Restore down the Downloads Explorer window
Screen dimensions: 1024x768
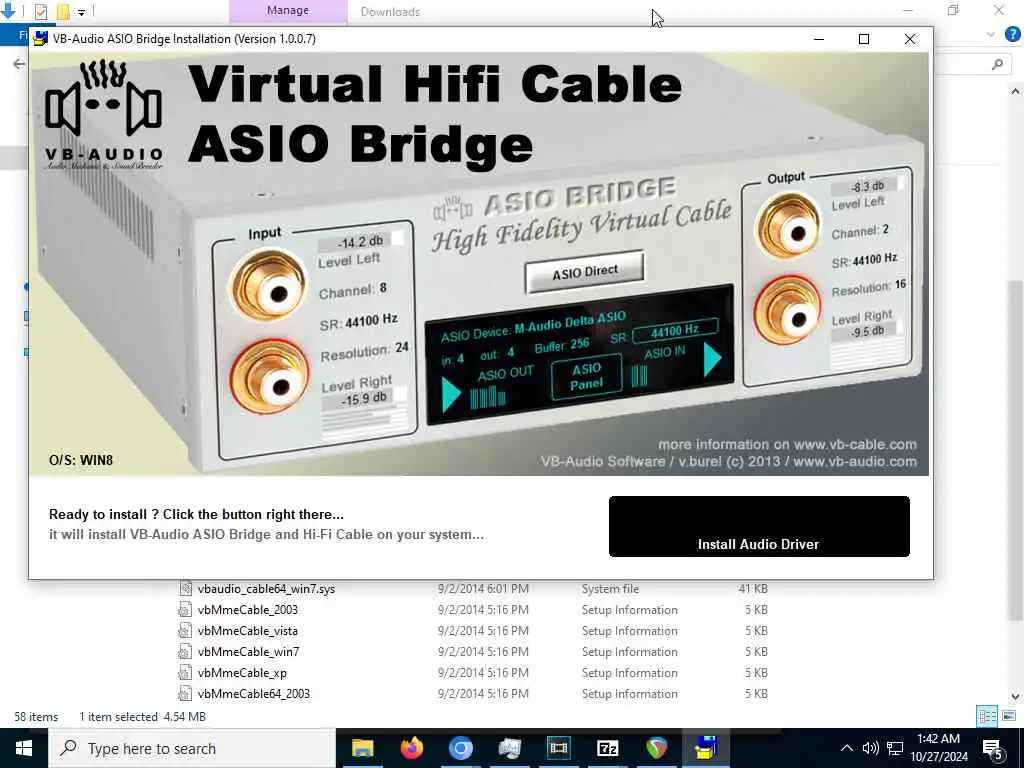pos(953,10)
